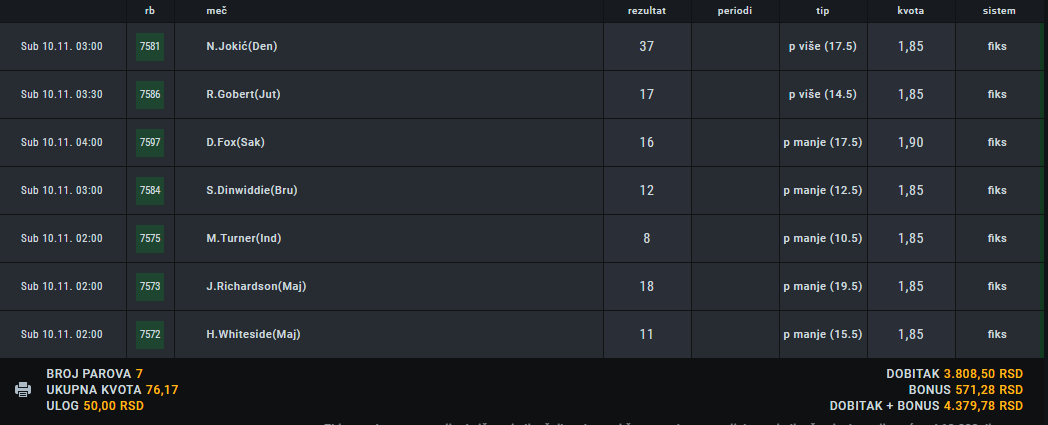Viewport: 1048px width, 425px height.
Task: Click result 37 for N.Jokić
Action: (646, 47)
